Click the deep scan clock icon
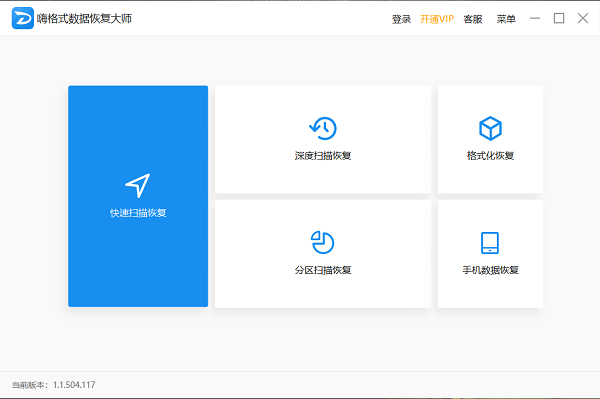Viewport: 600px width, 399px height. (x=323, y=128)
